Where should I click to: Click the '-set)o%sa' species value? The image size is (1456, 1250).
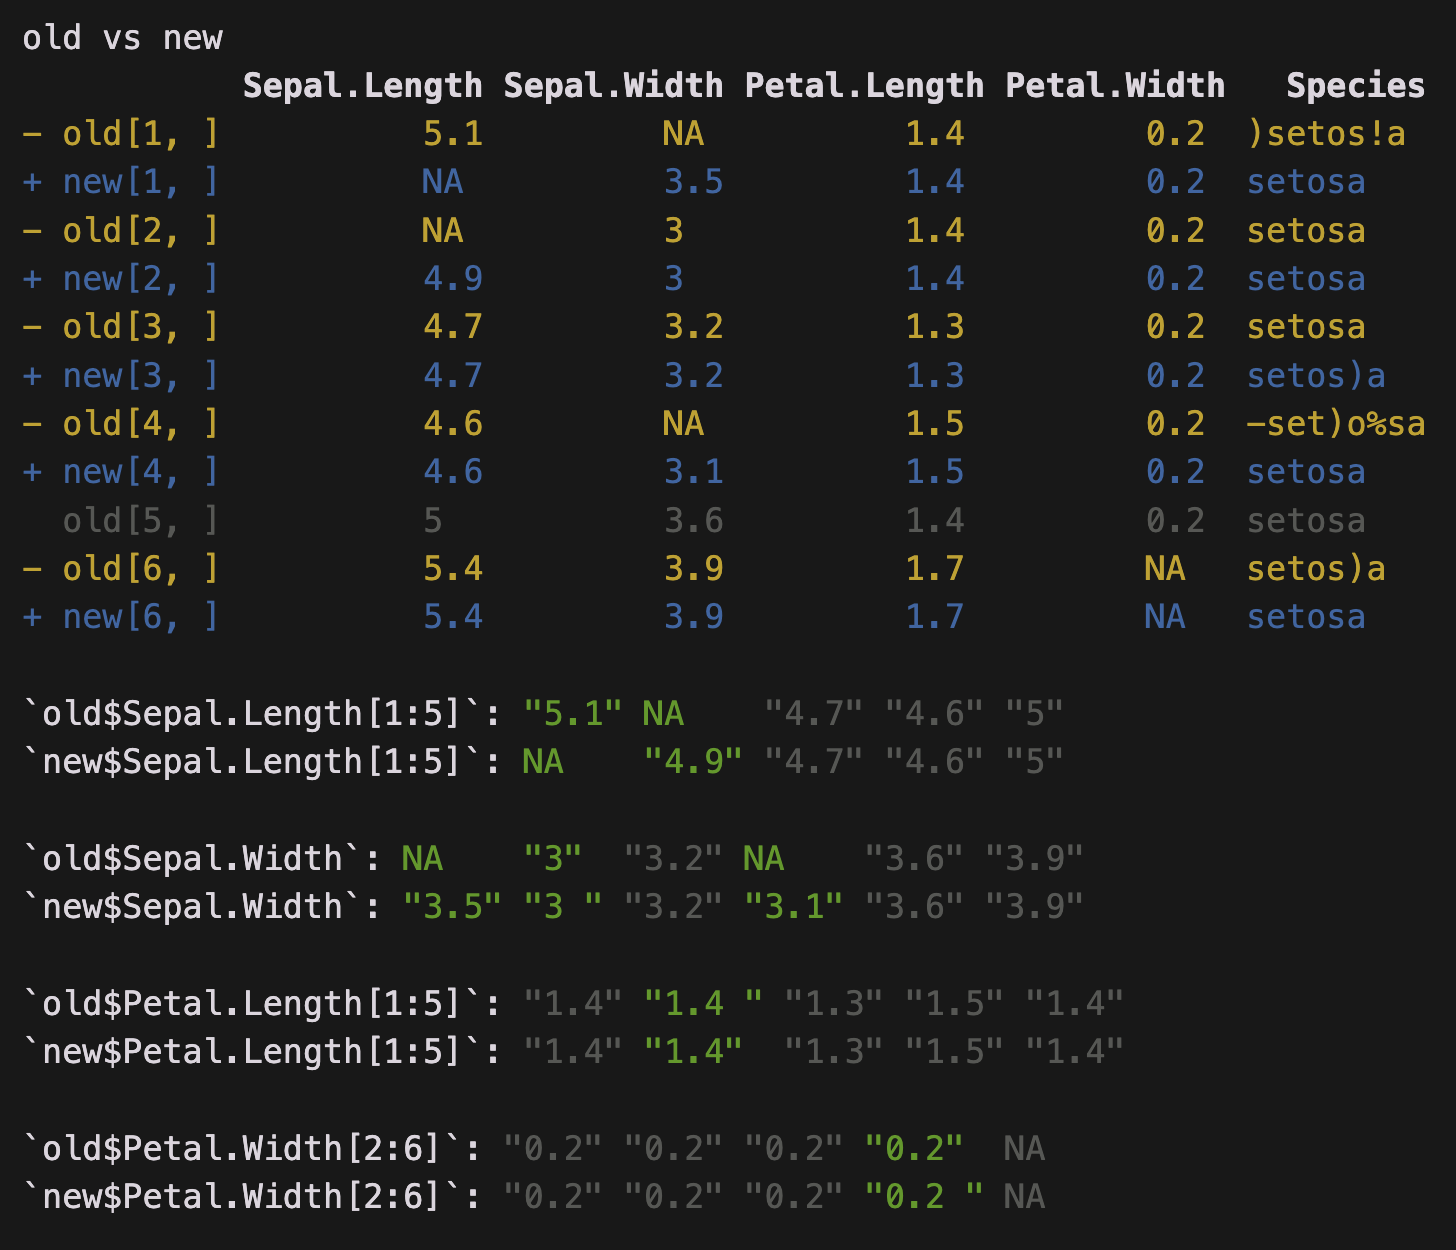(1335, 424)
